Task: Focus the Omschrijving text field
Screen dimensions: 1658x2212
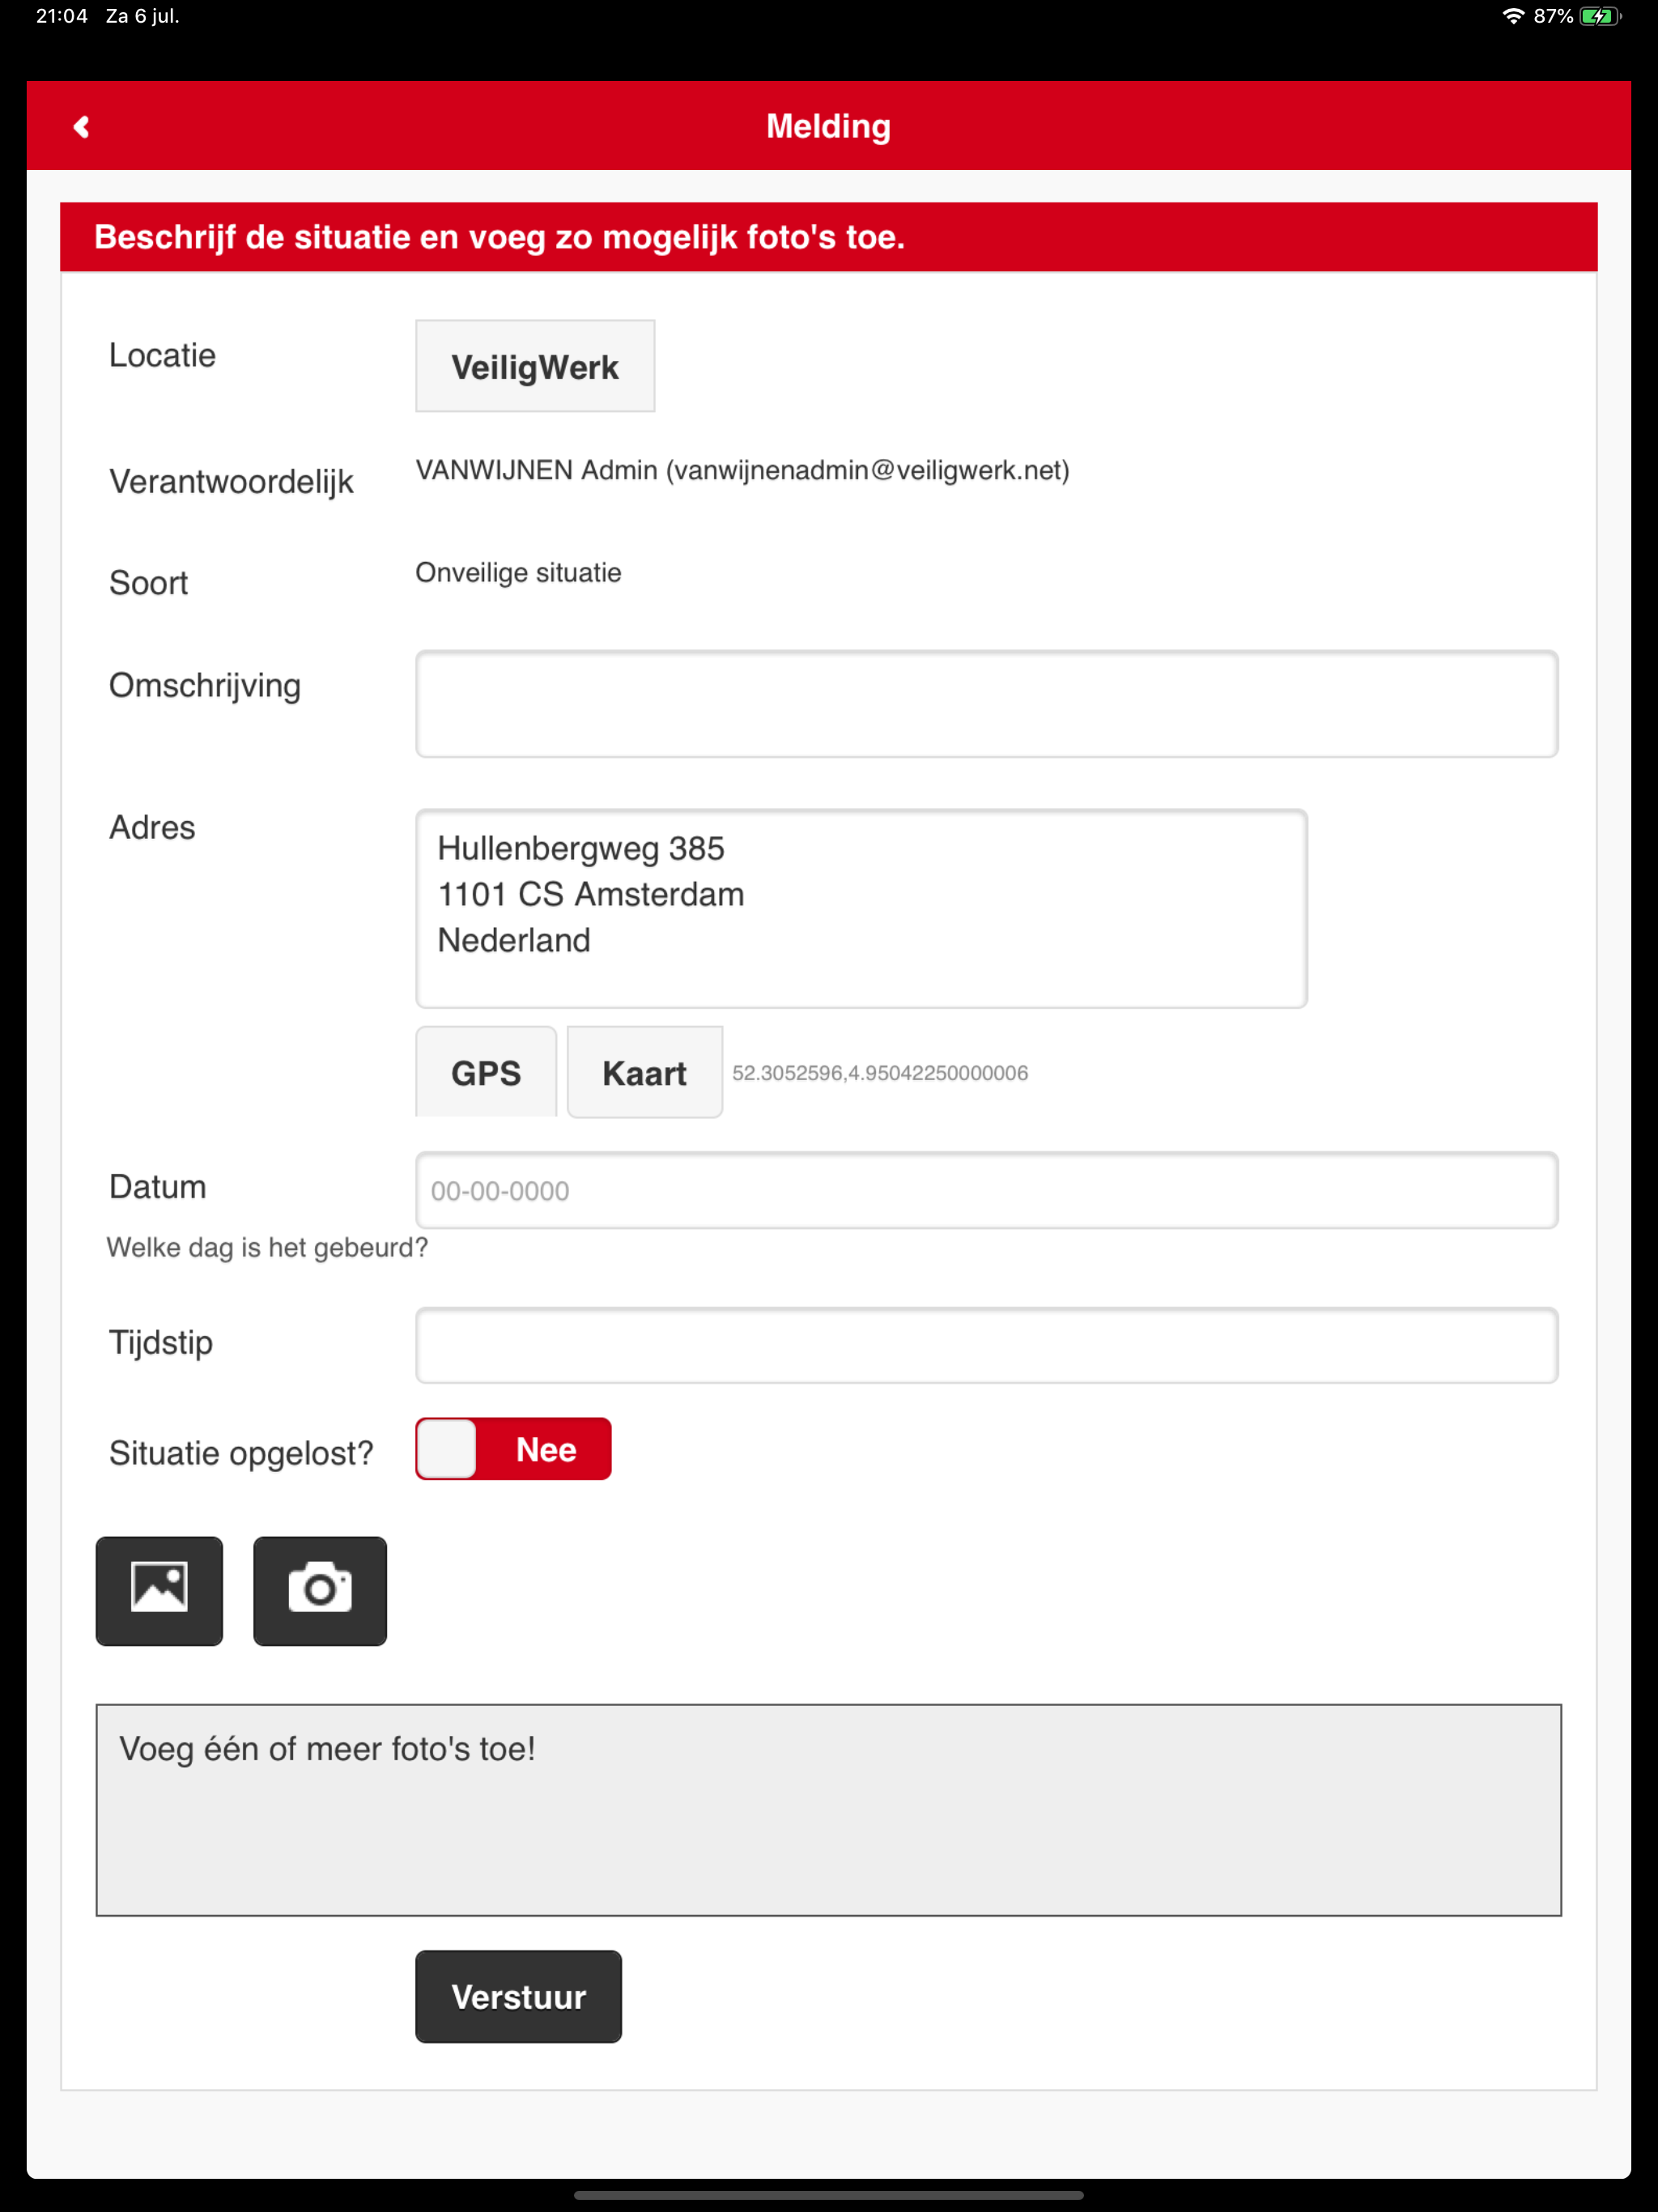Action: tap(986, 704)
